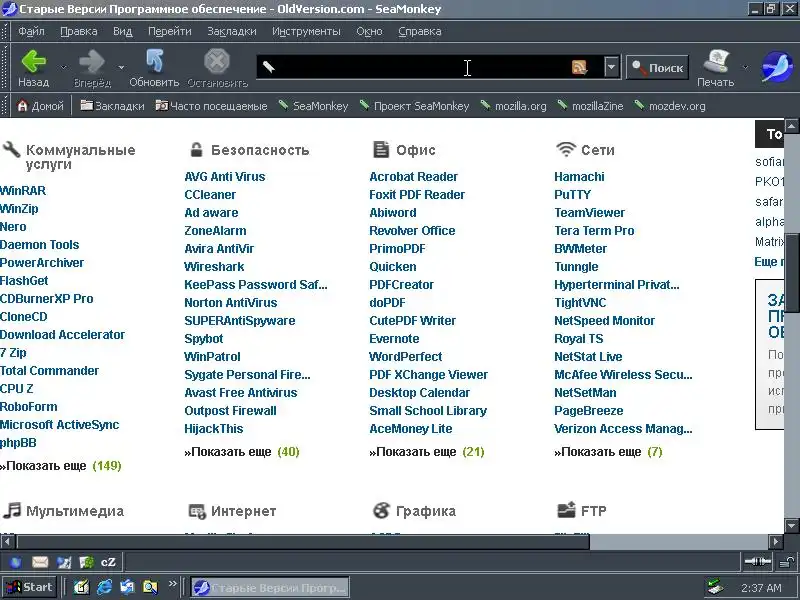This screenshot has width=800, height=600.
Task: Open Forward button history dropdown arrow
Action: tap(121, 67)
